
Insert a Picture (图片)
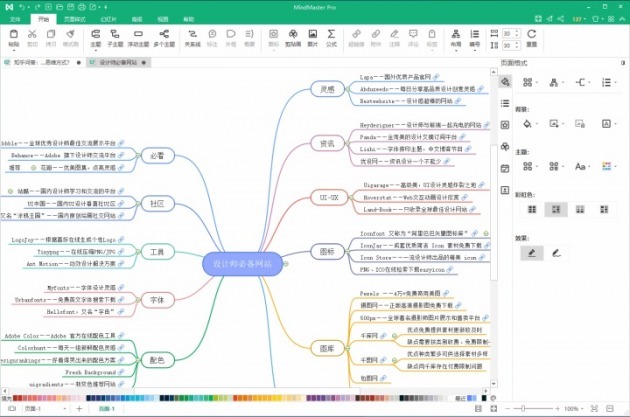point(313,38)
